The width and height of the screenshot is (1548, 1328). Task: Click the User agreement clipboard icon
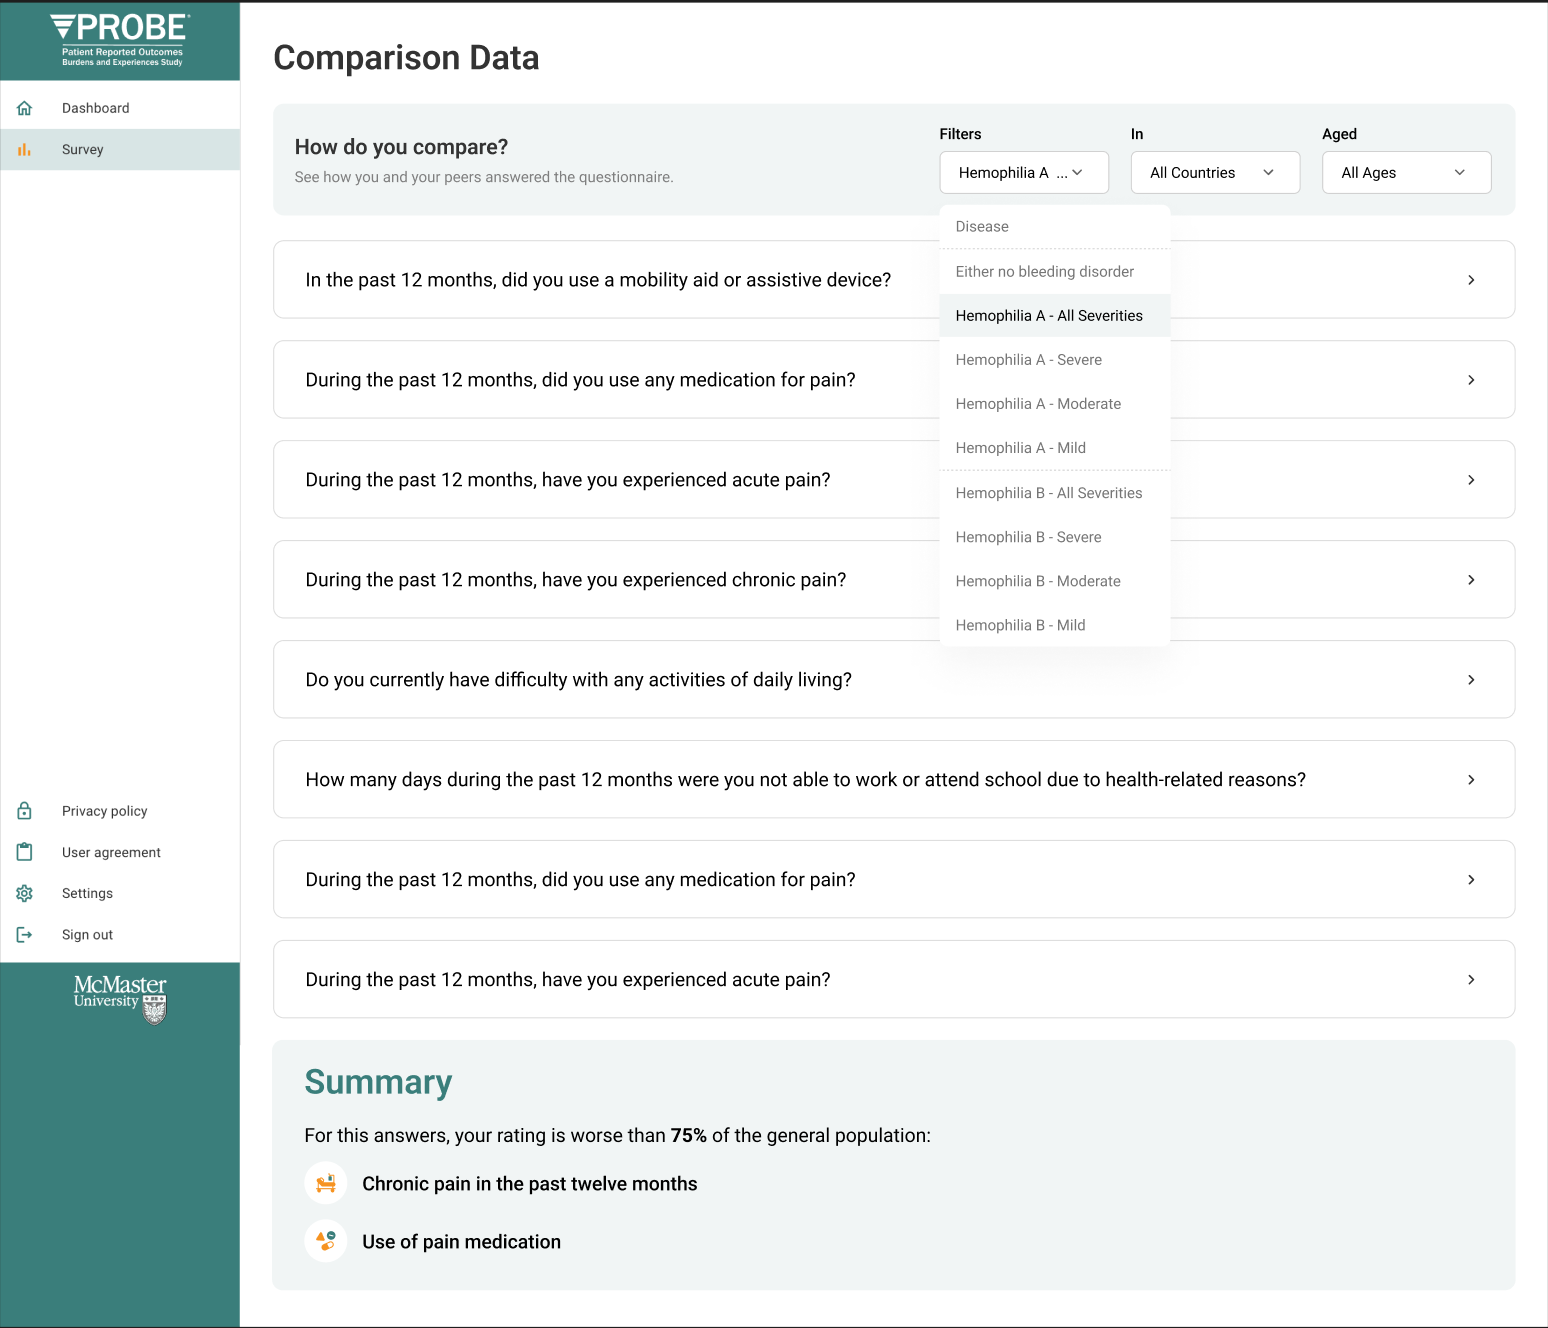pyautogui.click(x=24, y=852)
